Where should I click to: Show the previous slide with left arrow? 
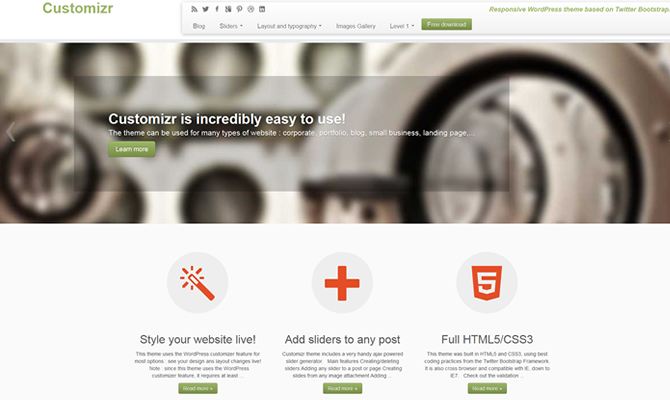(x=11, y=132)
